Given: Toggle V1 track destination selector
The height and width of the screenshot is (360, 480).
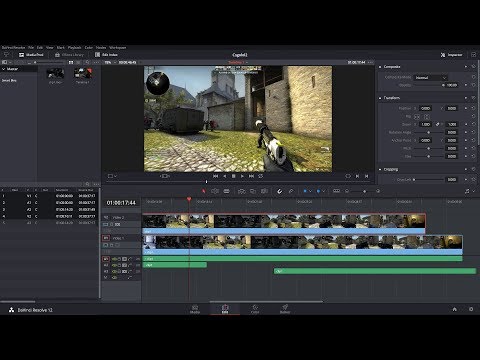Looking at the screenshot, I should click(x=106, y=238).
